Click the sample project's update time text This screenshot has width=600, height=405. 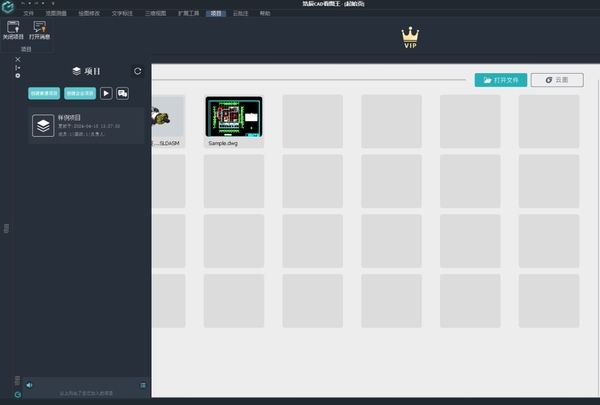89,126
